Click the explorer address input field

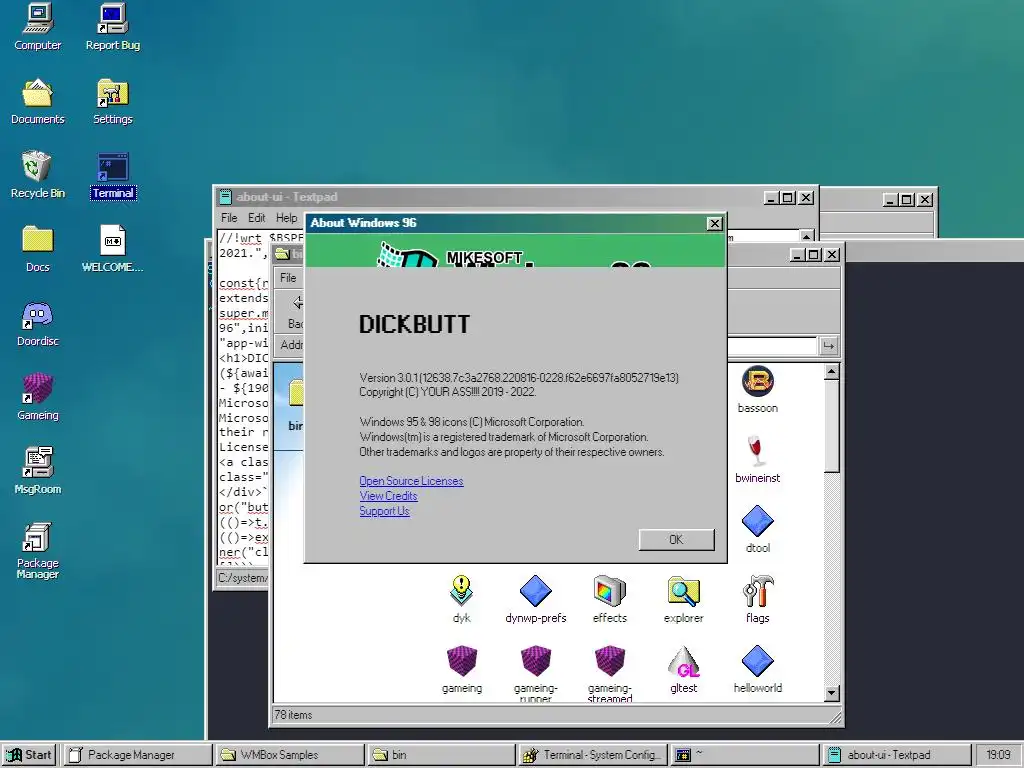(x=771, y=346)
